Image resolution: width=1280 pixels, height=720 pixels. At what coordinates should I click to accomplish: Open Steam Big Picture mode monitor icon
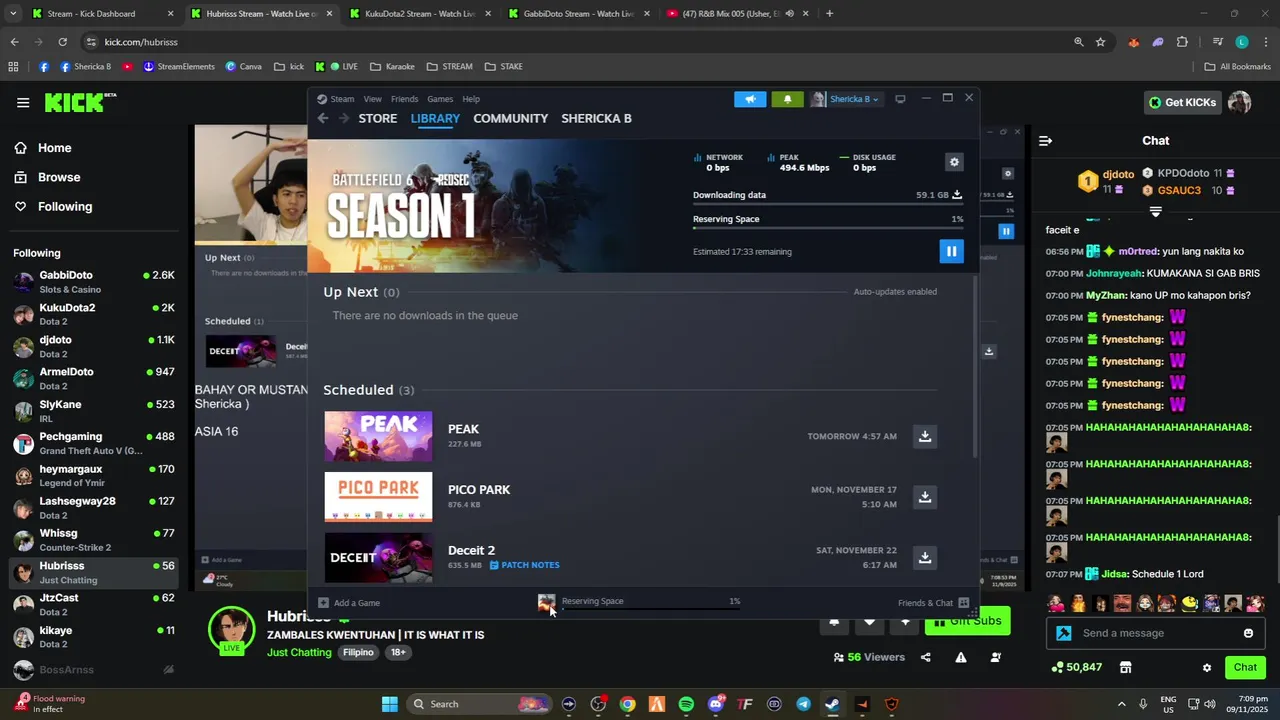click(x=900, y=99)
